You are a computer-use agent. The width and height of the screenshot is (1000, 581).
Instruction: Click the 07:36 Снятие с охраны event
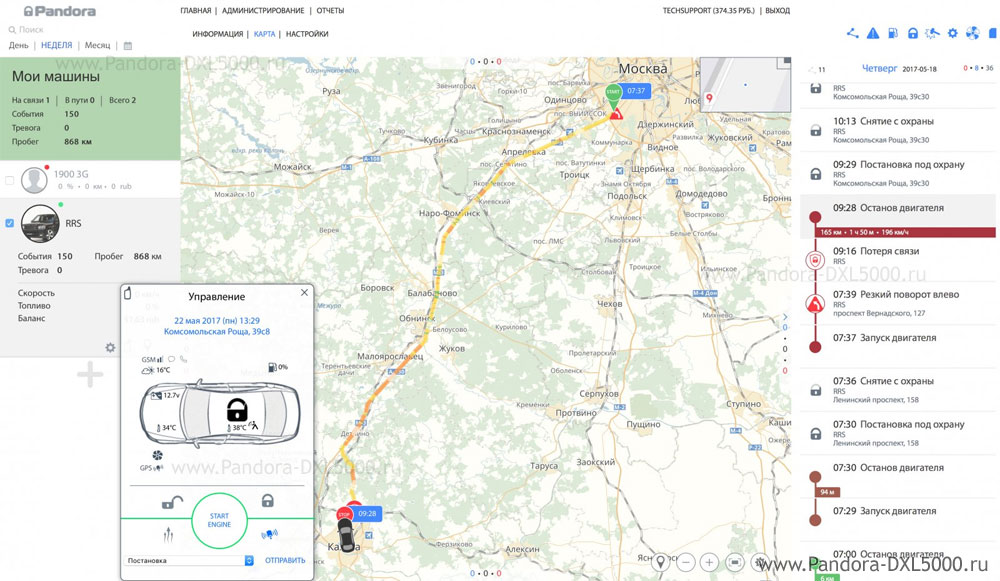898,390
